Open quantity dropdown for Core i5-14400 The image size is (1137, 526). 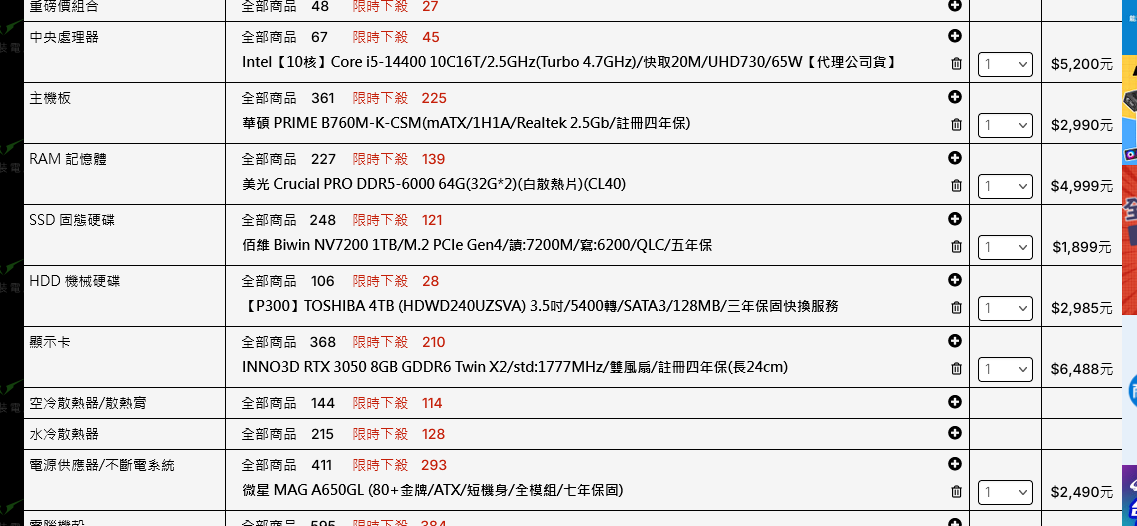(x=1005, y=64)
